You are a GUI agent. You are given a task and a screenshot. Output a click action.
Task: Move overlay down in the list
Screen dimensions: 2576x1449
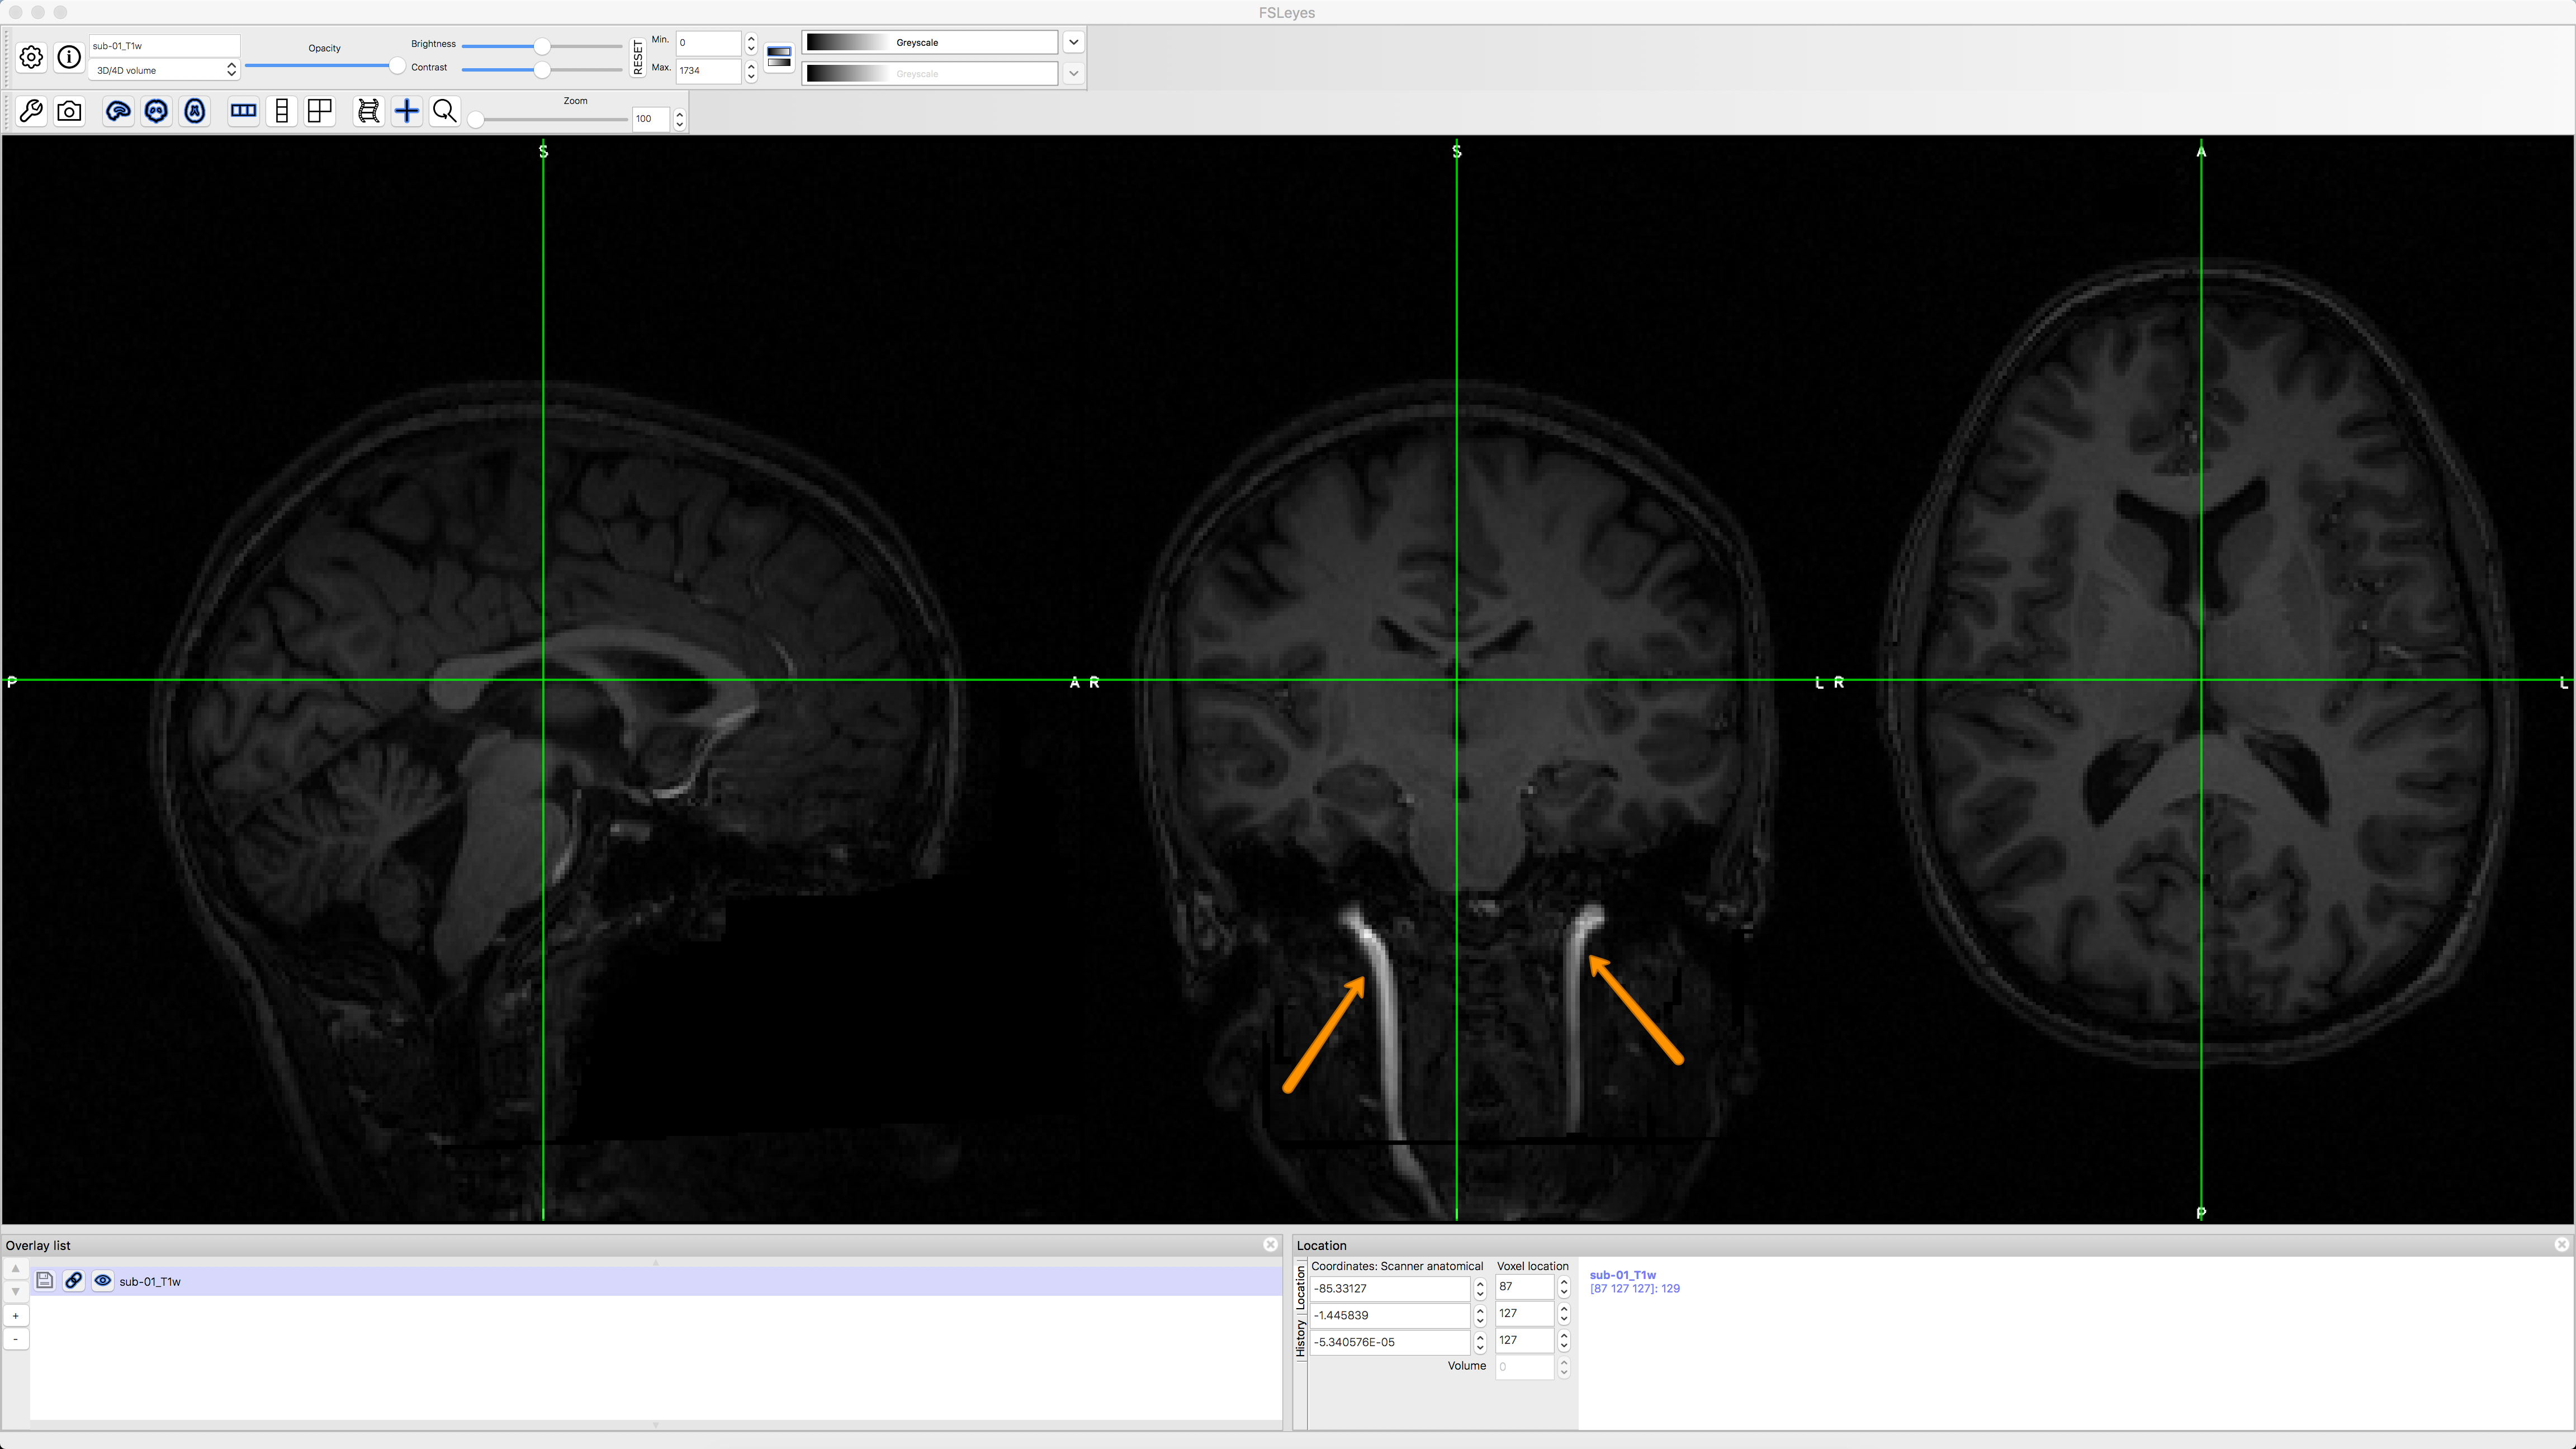point(15,1292)
